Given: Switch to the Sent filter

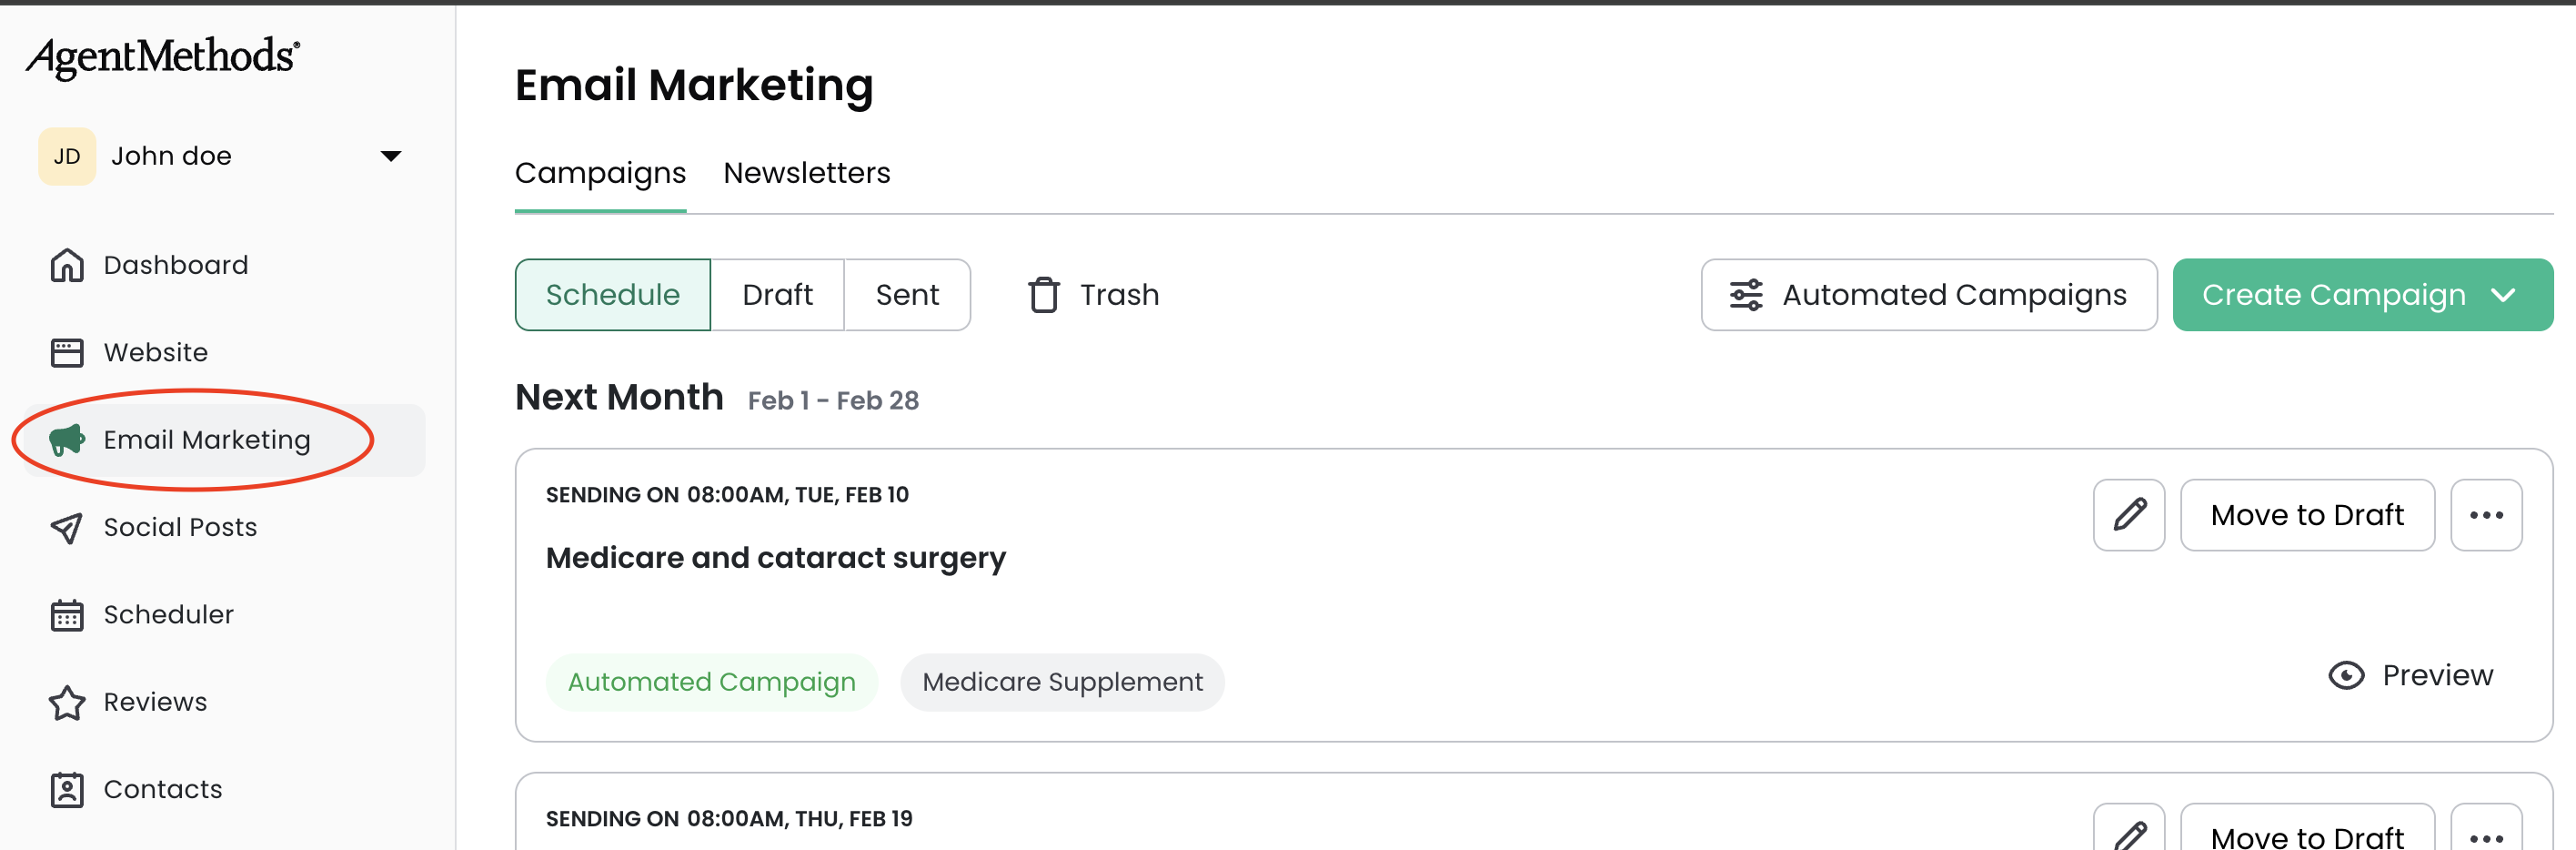Looking at the screenshot, I should point(907,295).
